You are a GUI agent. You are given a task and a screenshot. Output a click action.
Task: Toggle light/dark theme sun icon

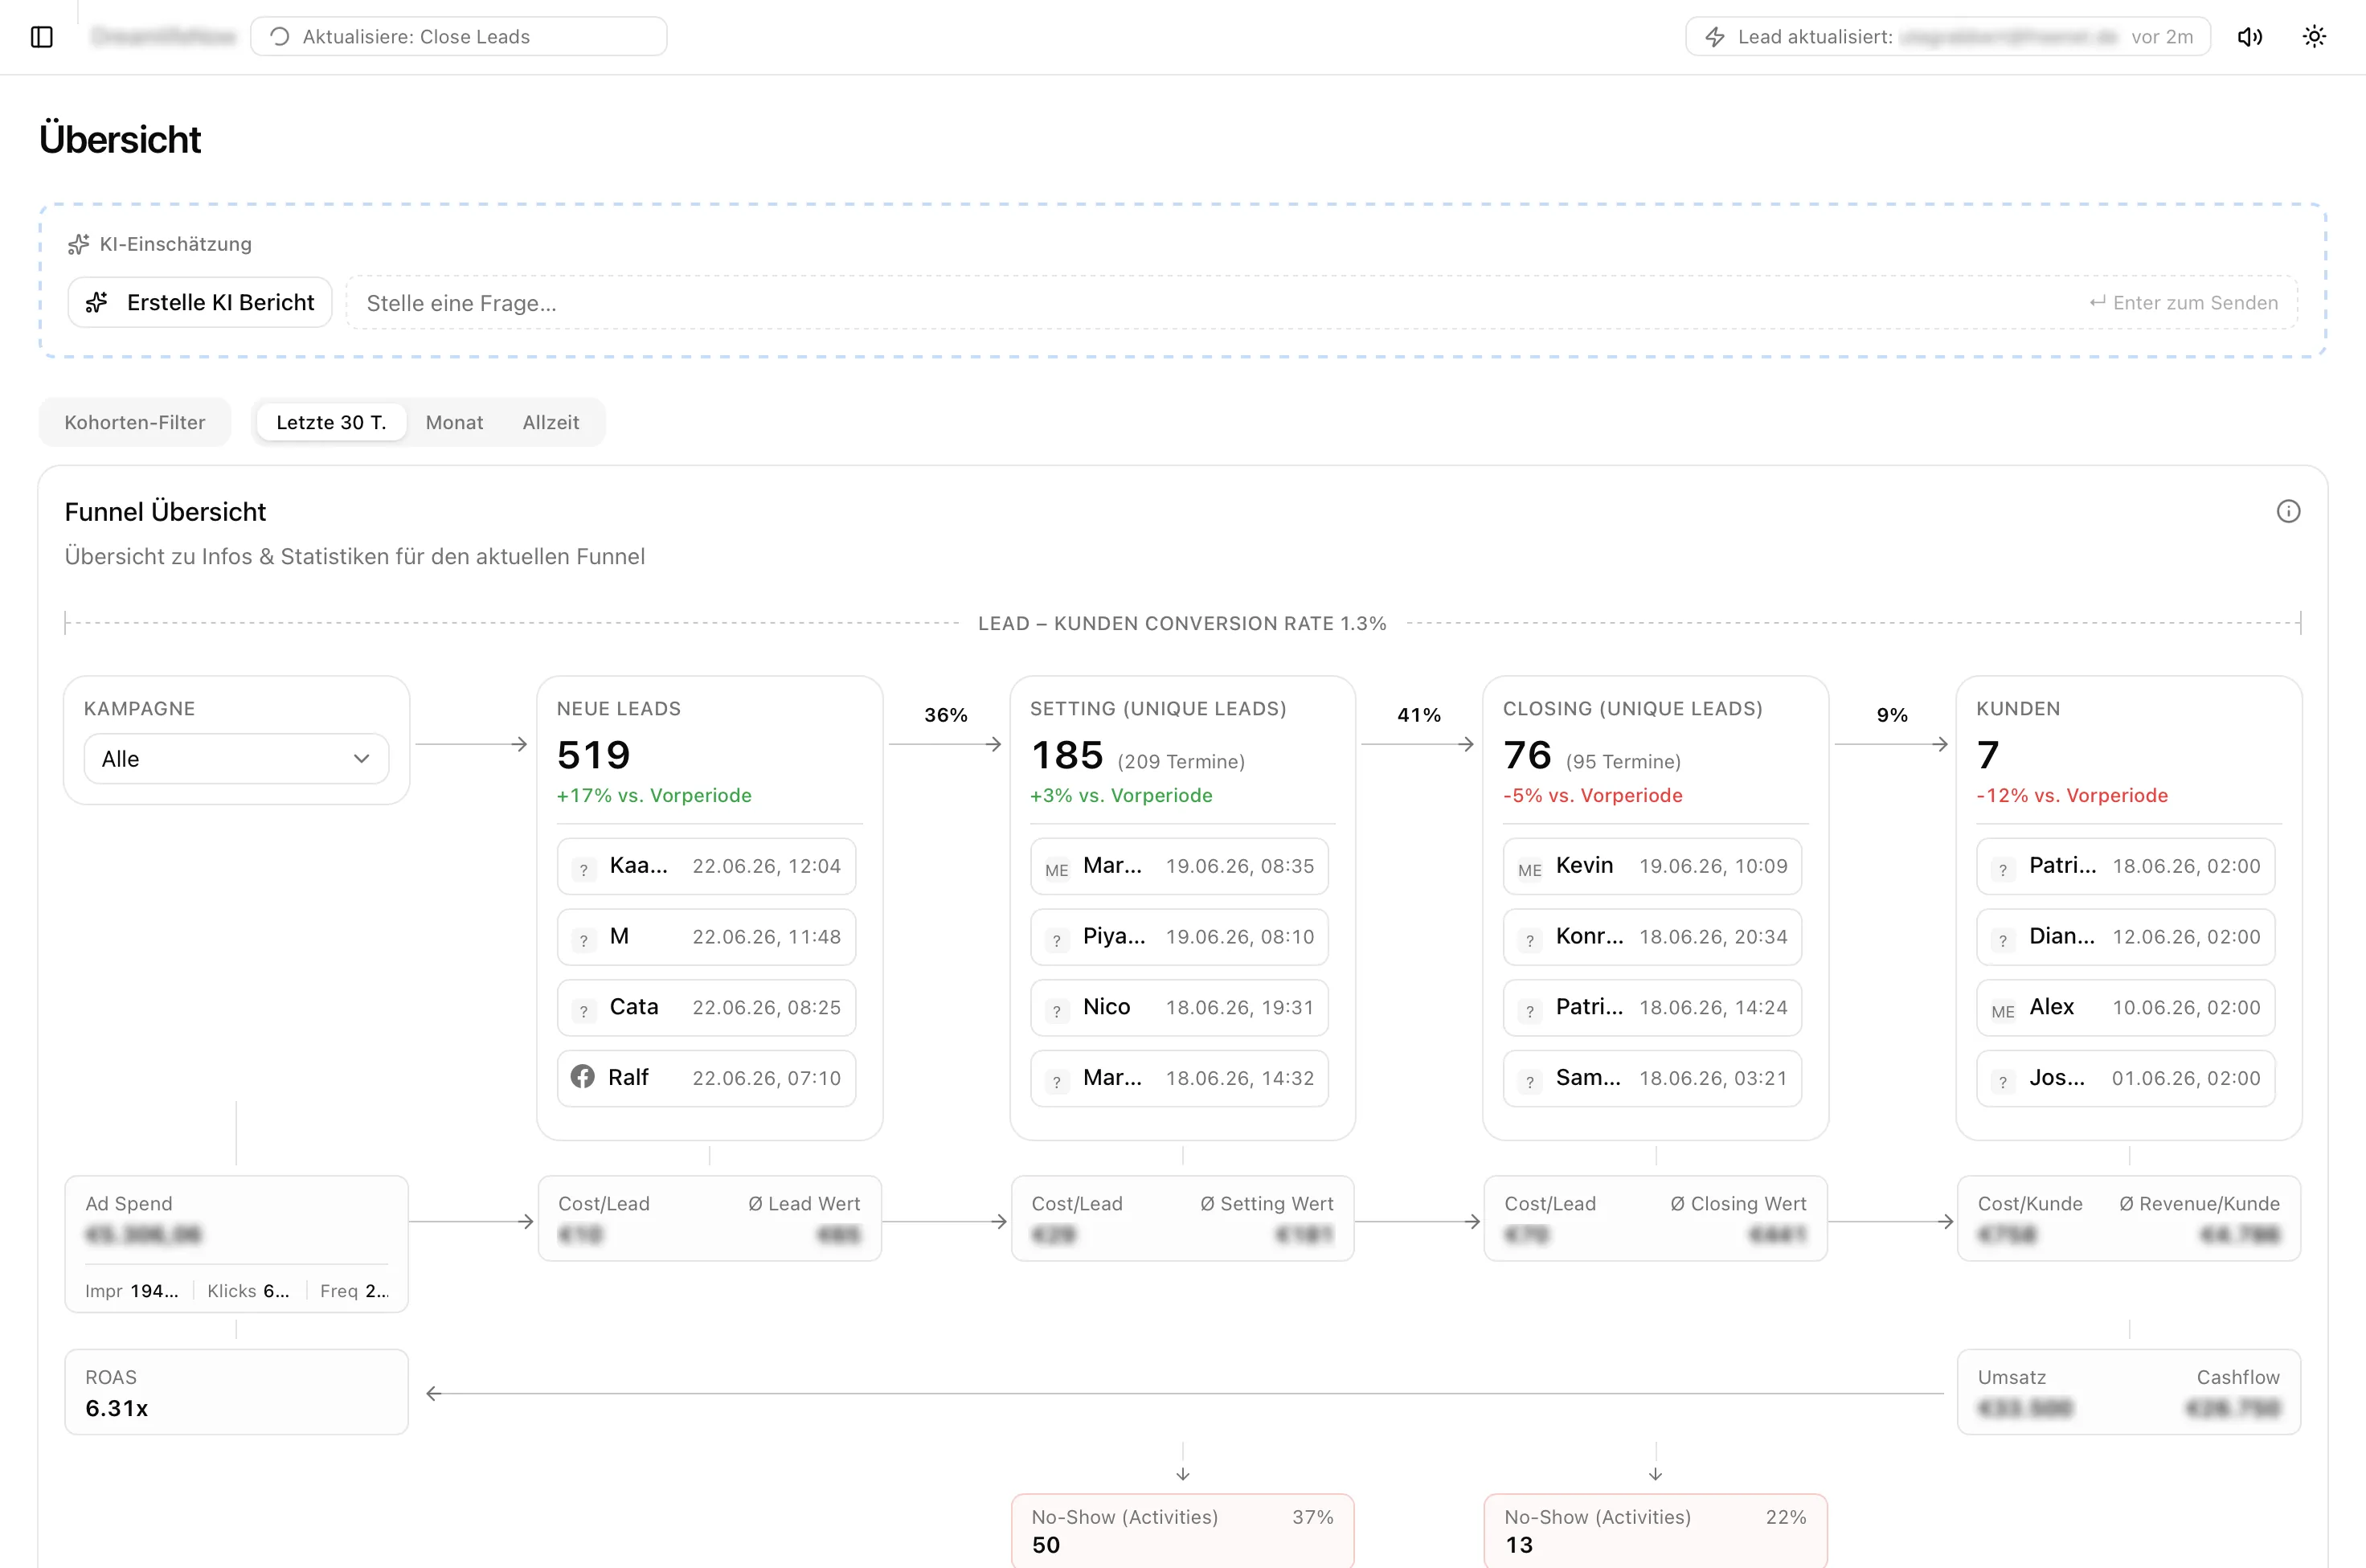pyautogui.click(x=2314, y=37)
